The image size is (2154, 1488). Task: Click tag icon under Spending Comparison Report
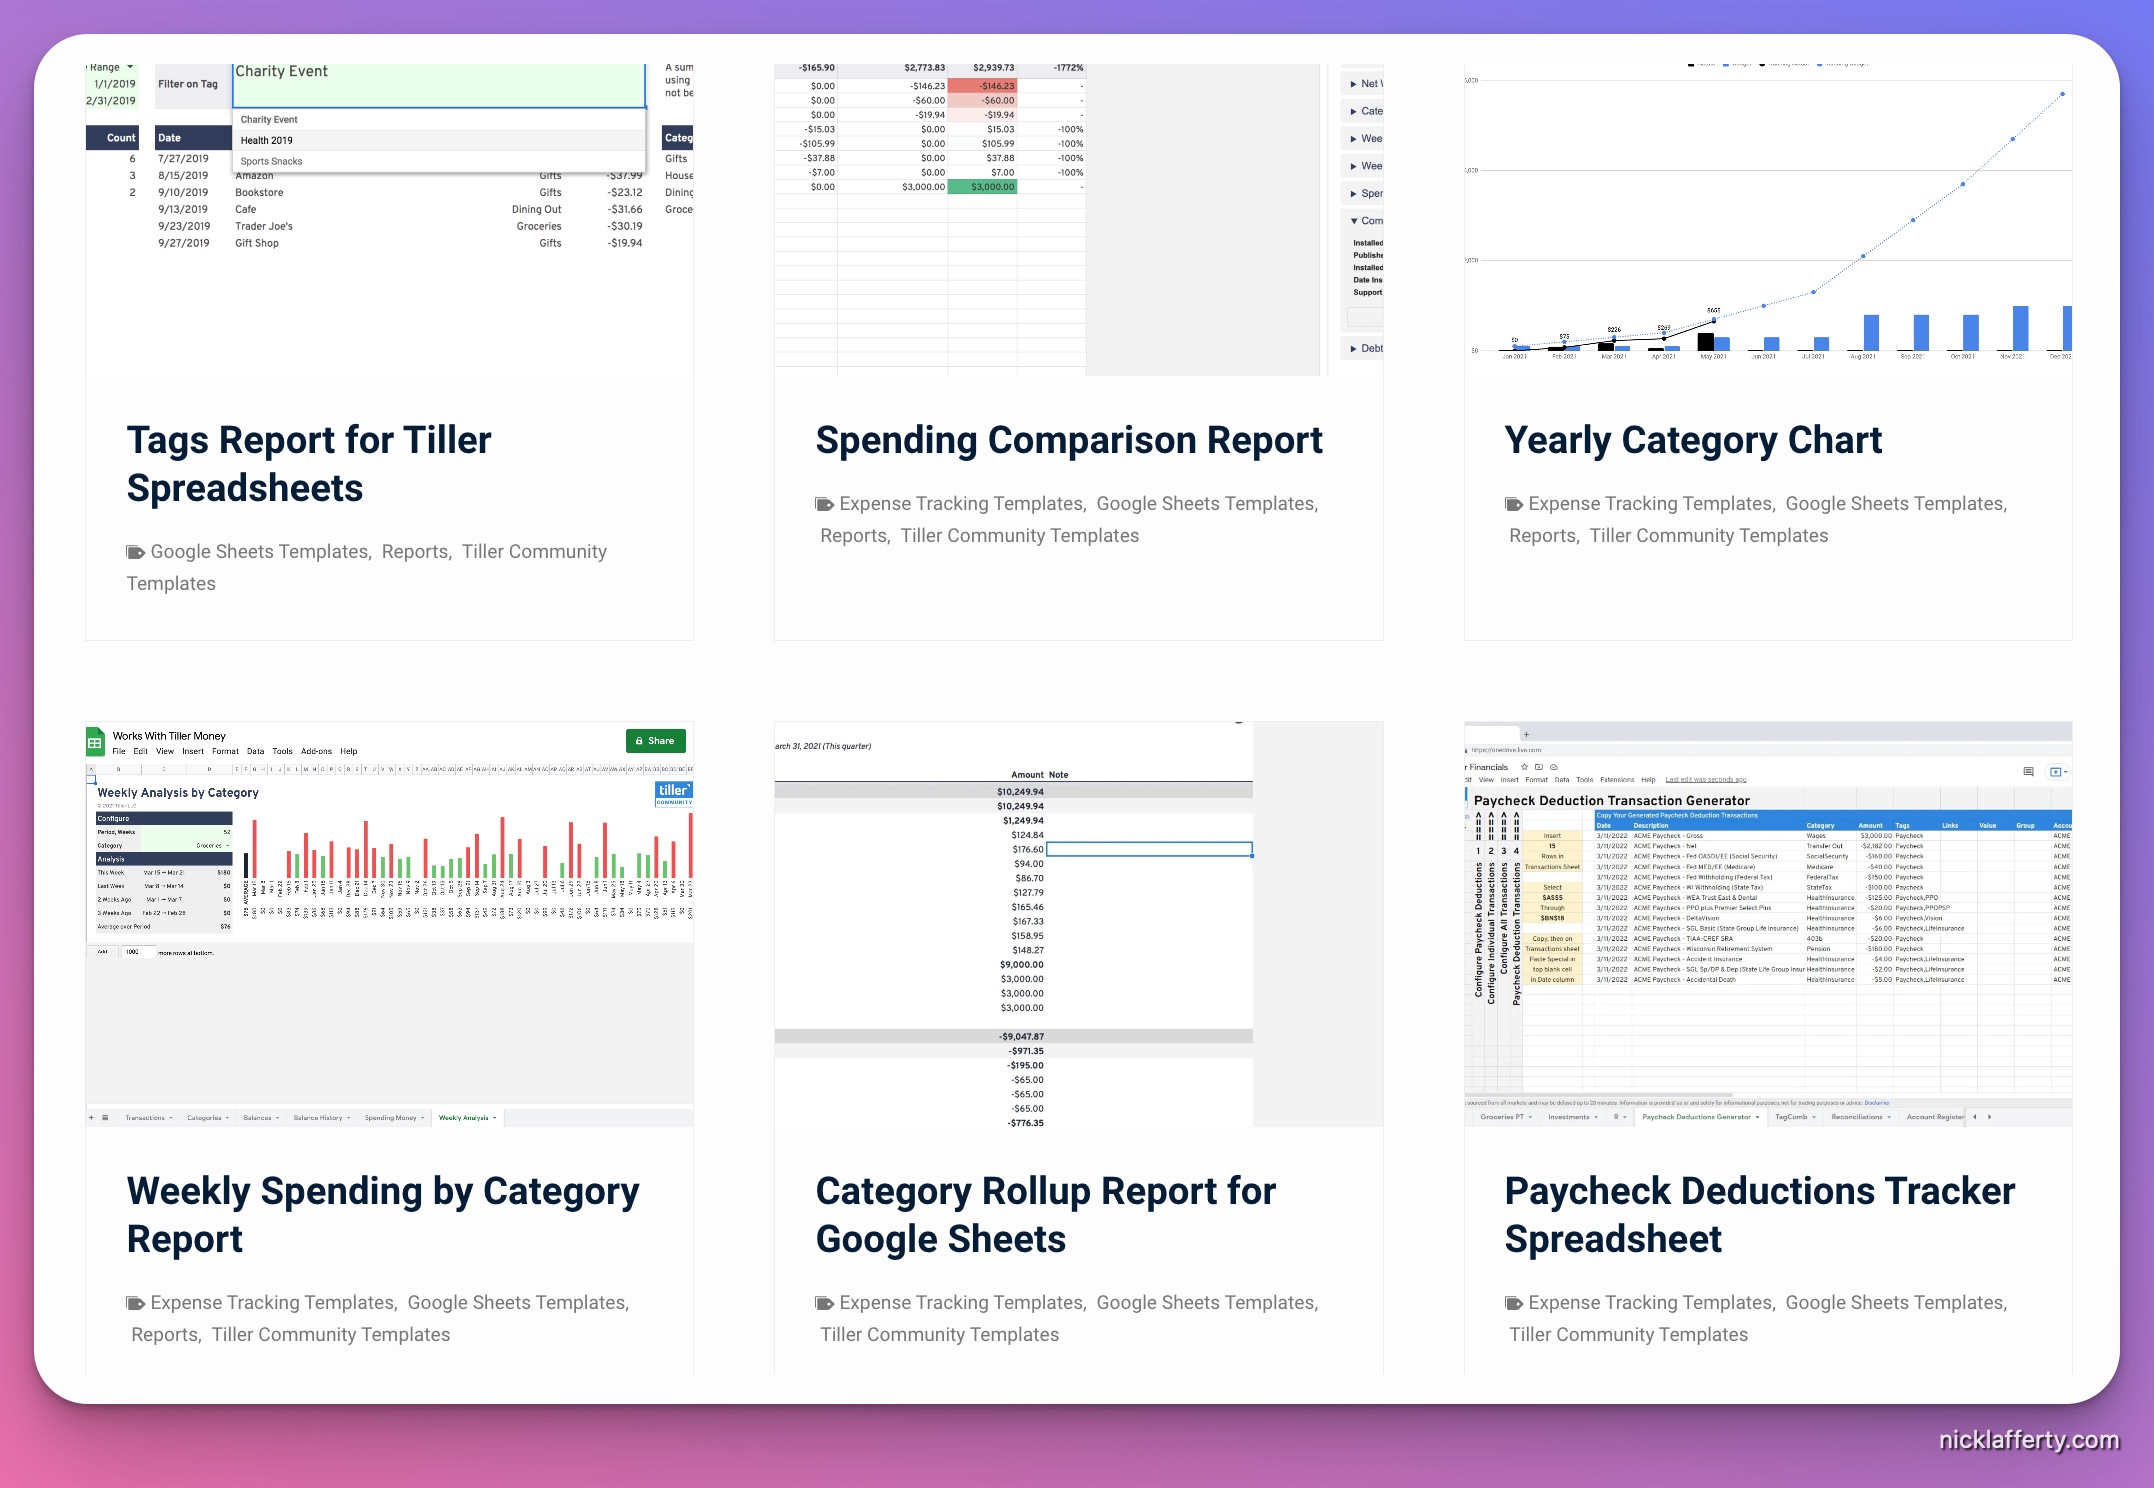pyautogui.click(x=824, y=504)
